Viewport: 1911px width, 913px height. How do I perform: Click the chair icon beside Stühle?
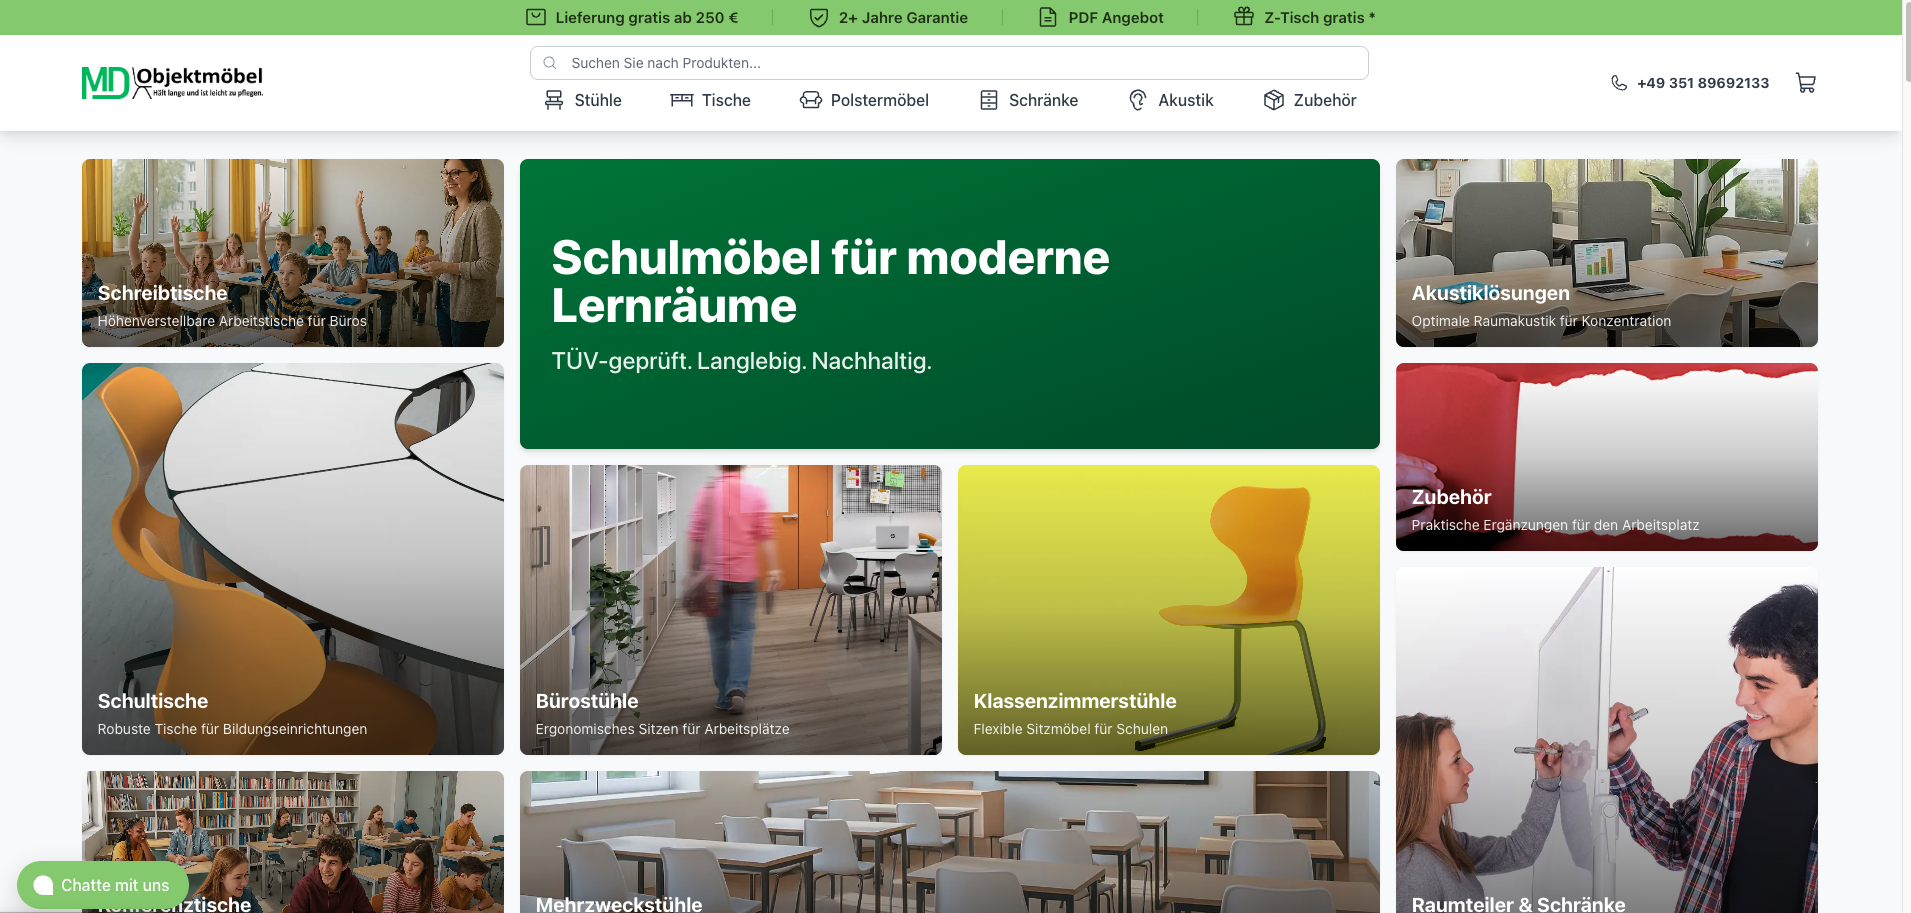554,100
